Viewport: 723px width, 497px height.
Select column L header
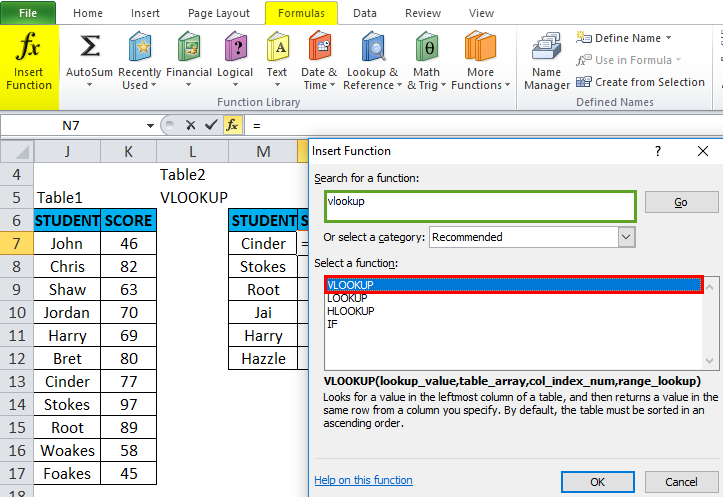coord(192,152)
